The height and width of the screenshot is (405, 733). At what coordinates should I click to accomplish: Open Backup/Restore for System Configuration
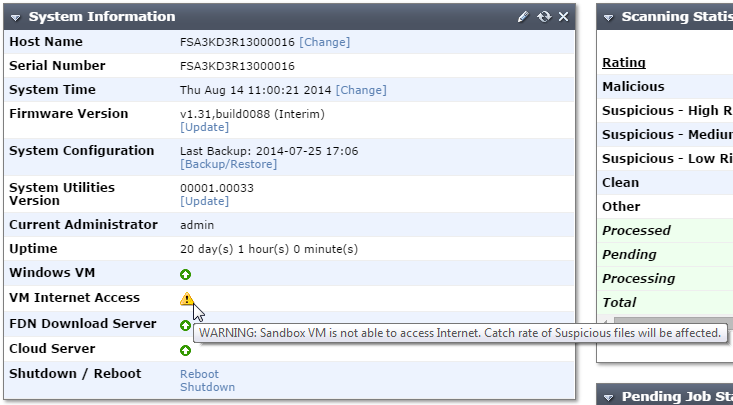pos(228,164)
